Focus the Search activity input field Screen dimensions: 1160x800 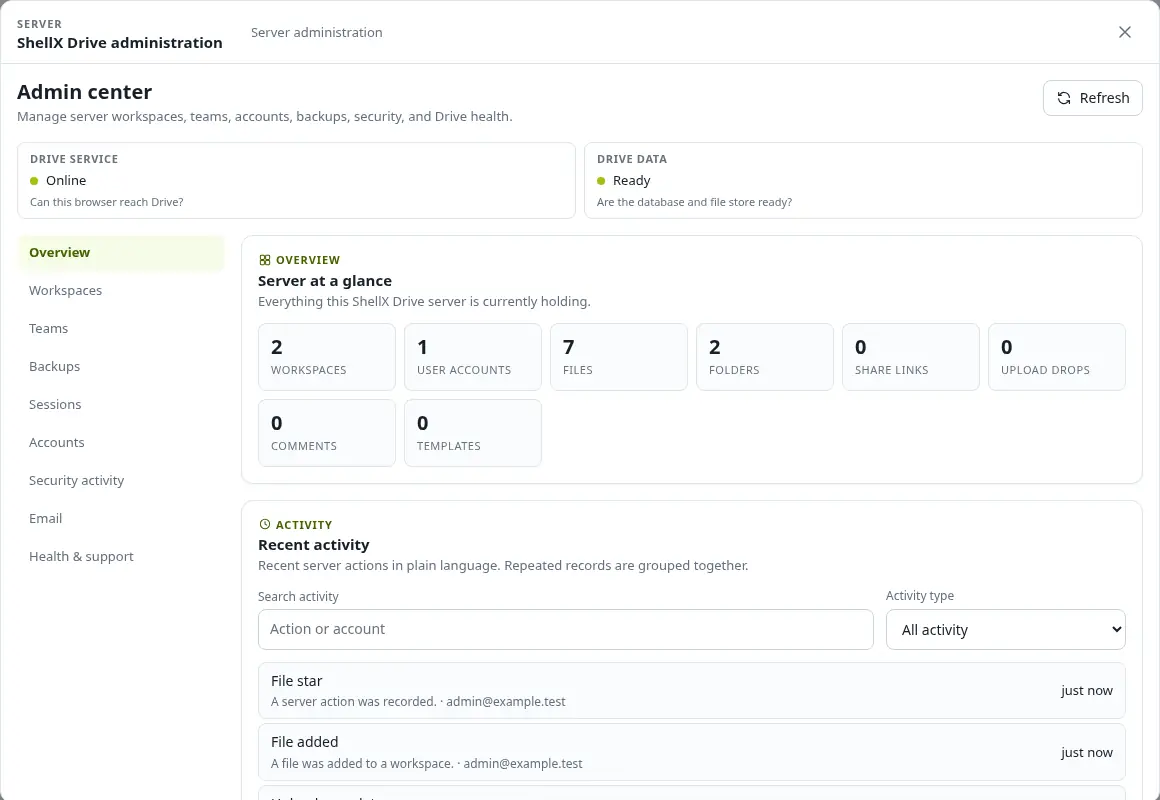[565, 630]
